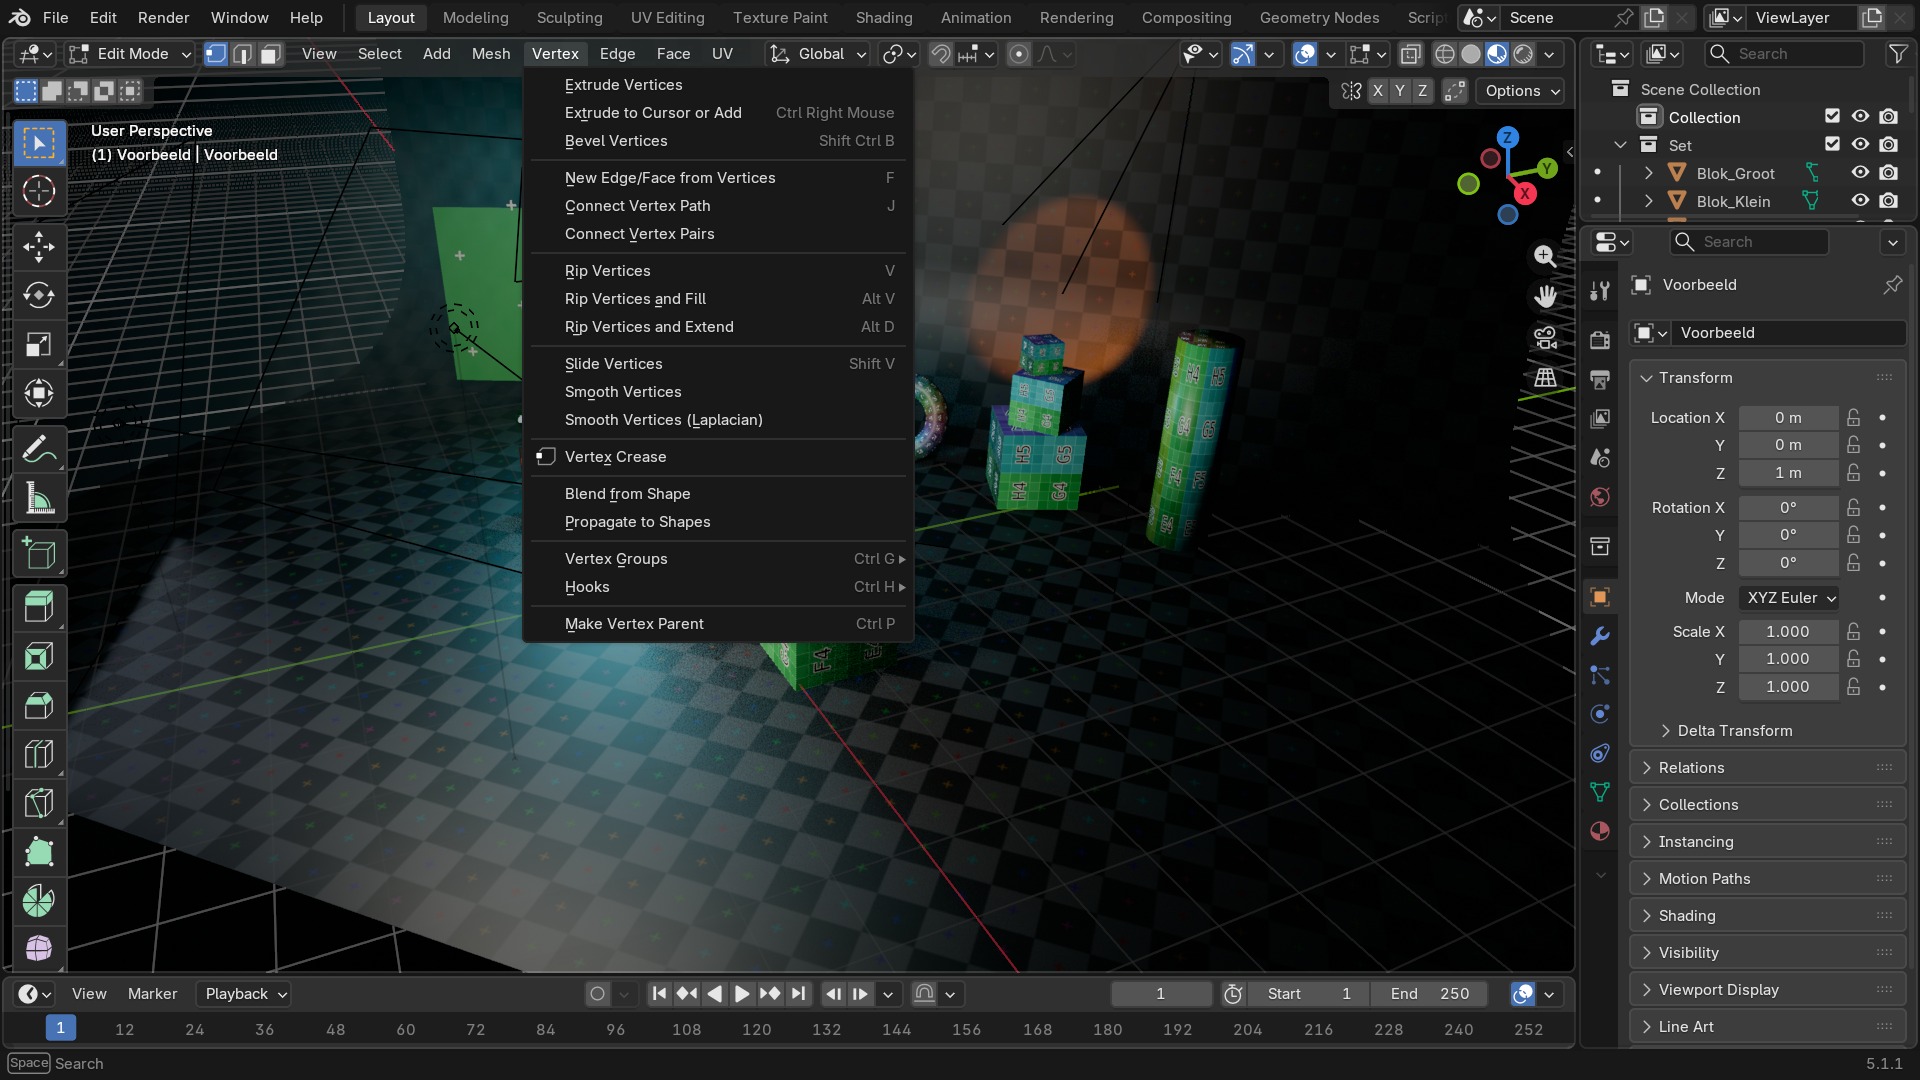Click frame 1 marker in timeline
The height and width of the screenshot is (1080, 1920).
point(60,1028)
